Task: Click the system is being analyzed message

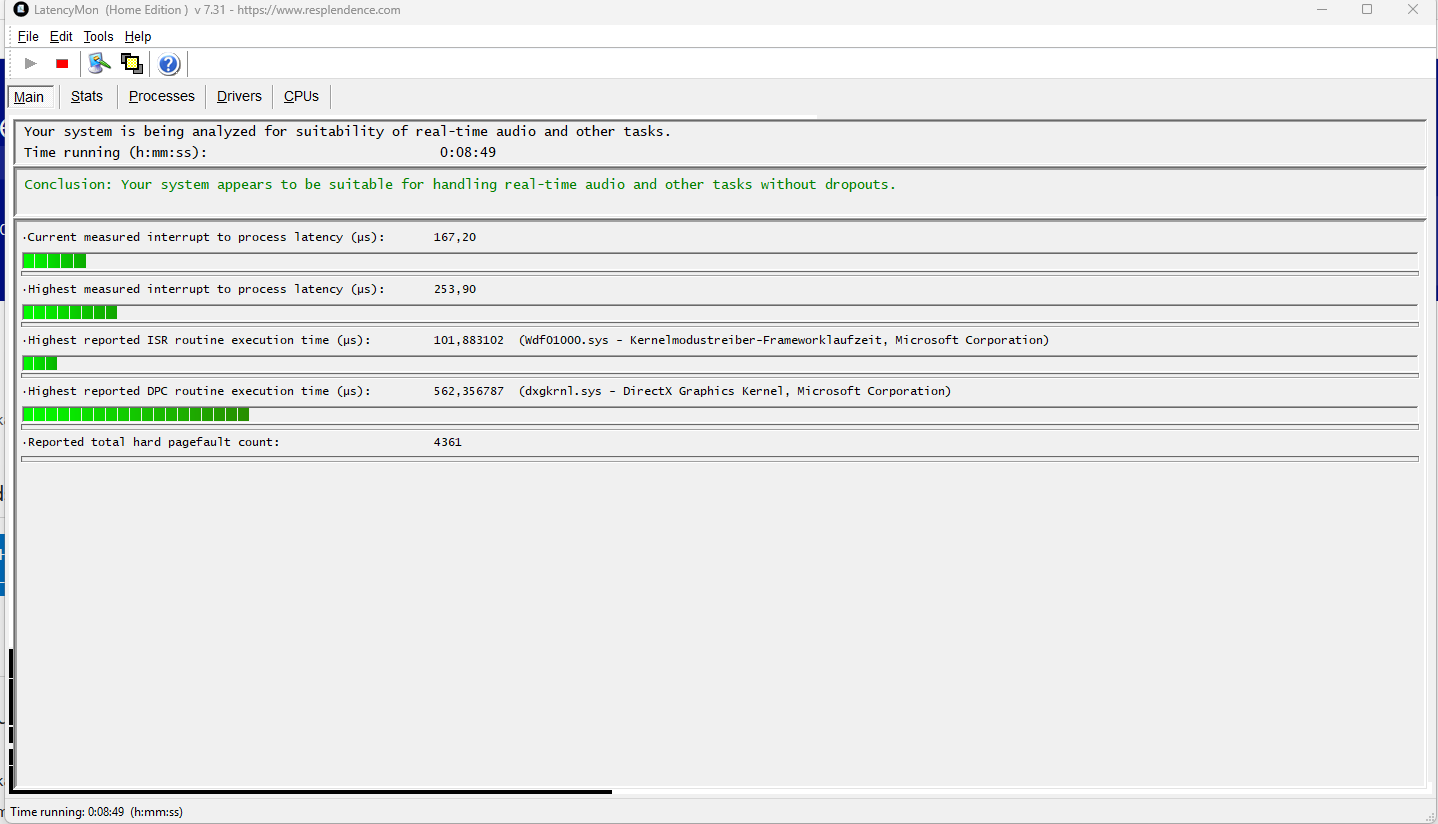Action: coord(348,132)
